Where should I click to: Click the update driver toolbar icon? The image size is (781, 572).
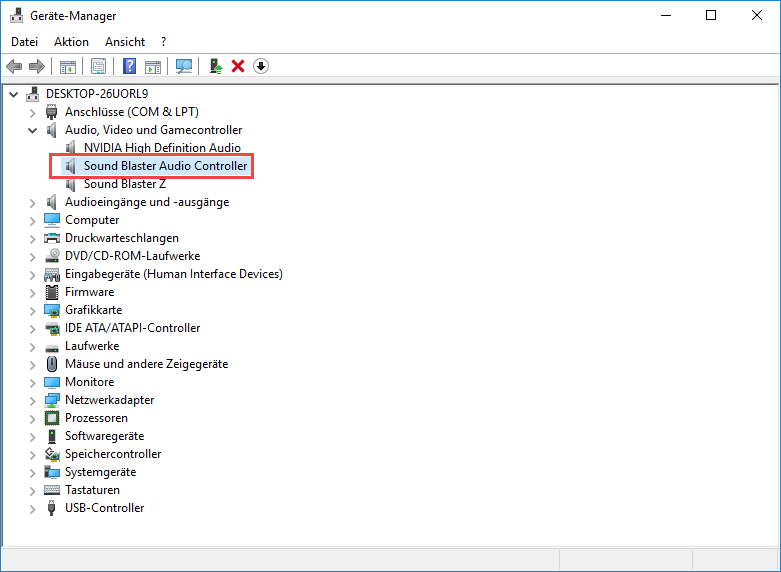[x=216, y=66]
